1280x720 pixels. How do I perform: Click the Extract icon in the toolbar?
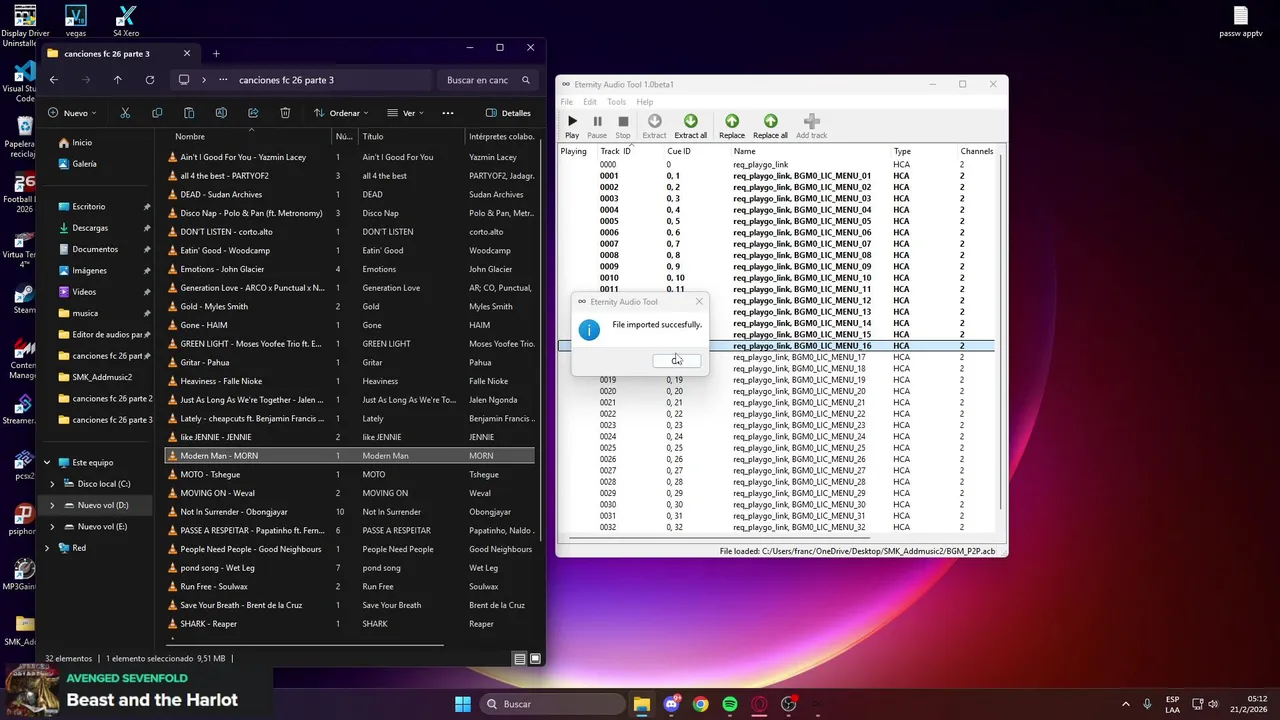pos(654,126)
